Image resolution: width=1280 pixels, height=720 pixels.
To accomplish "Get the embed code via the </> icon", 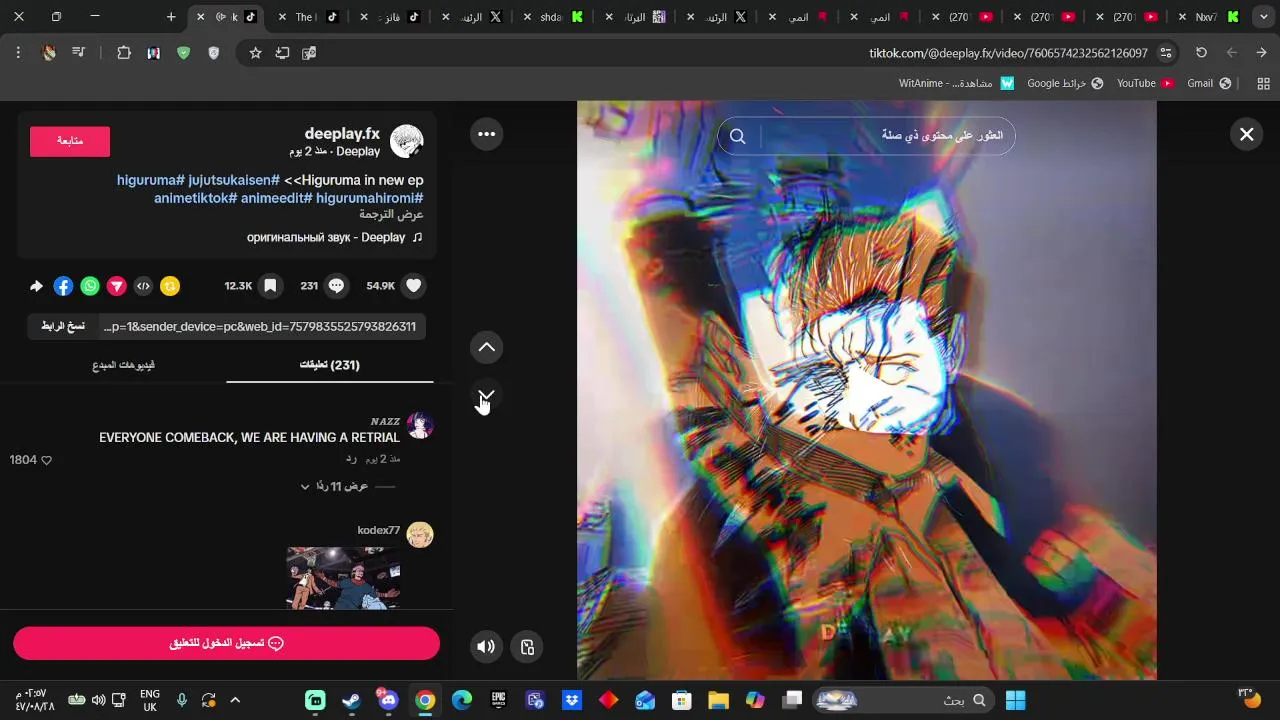I will coord(143,286).
